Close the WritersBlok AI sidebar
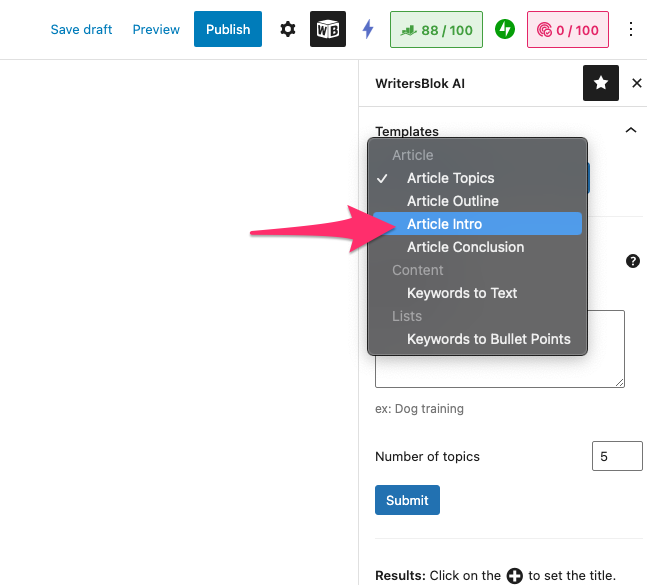 636,83
